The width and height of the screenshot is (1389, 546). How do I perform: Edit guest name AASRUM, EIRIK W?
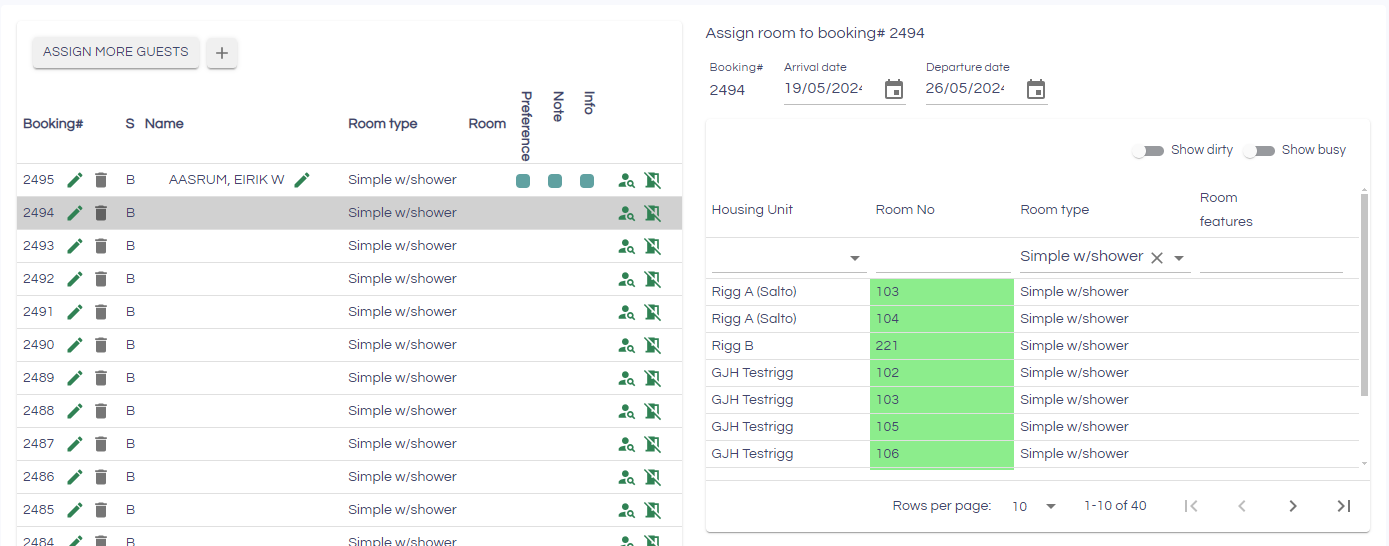click(302, 180)
